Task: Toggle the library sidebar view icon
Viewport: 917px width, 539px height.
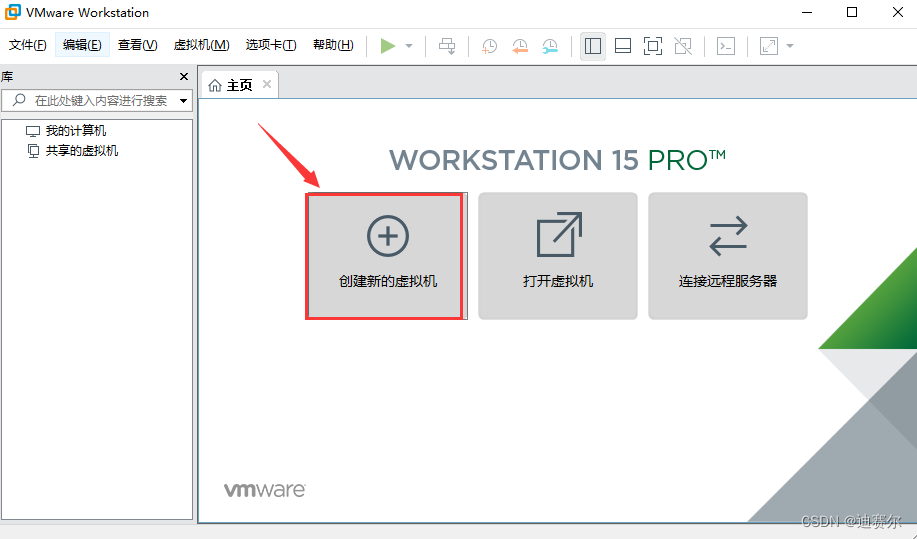Action: coord(592,46)
